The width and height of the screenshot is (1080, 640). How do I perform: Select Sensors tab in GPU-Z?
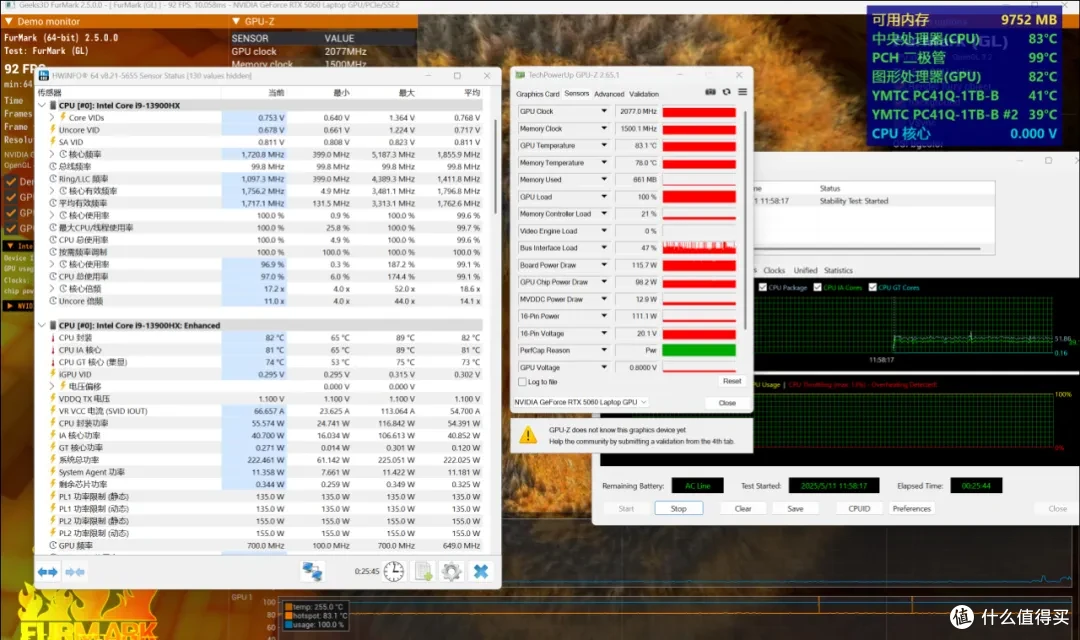577,93
